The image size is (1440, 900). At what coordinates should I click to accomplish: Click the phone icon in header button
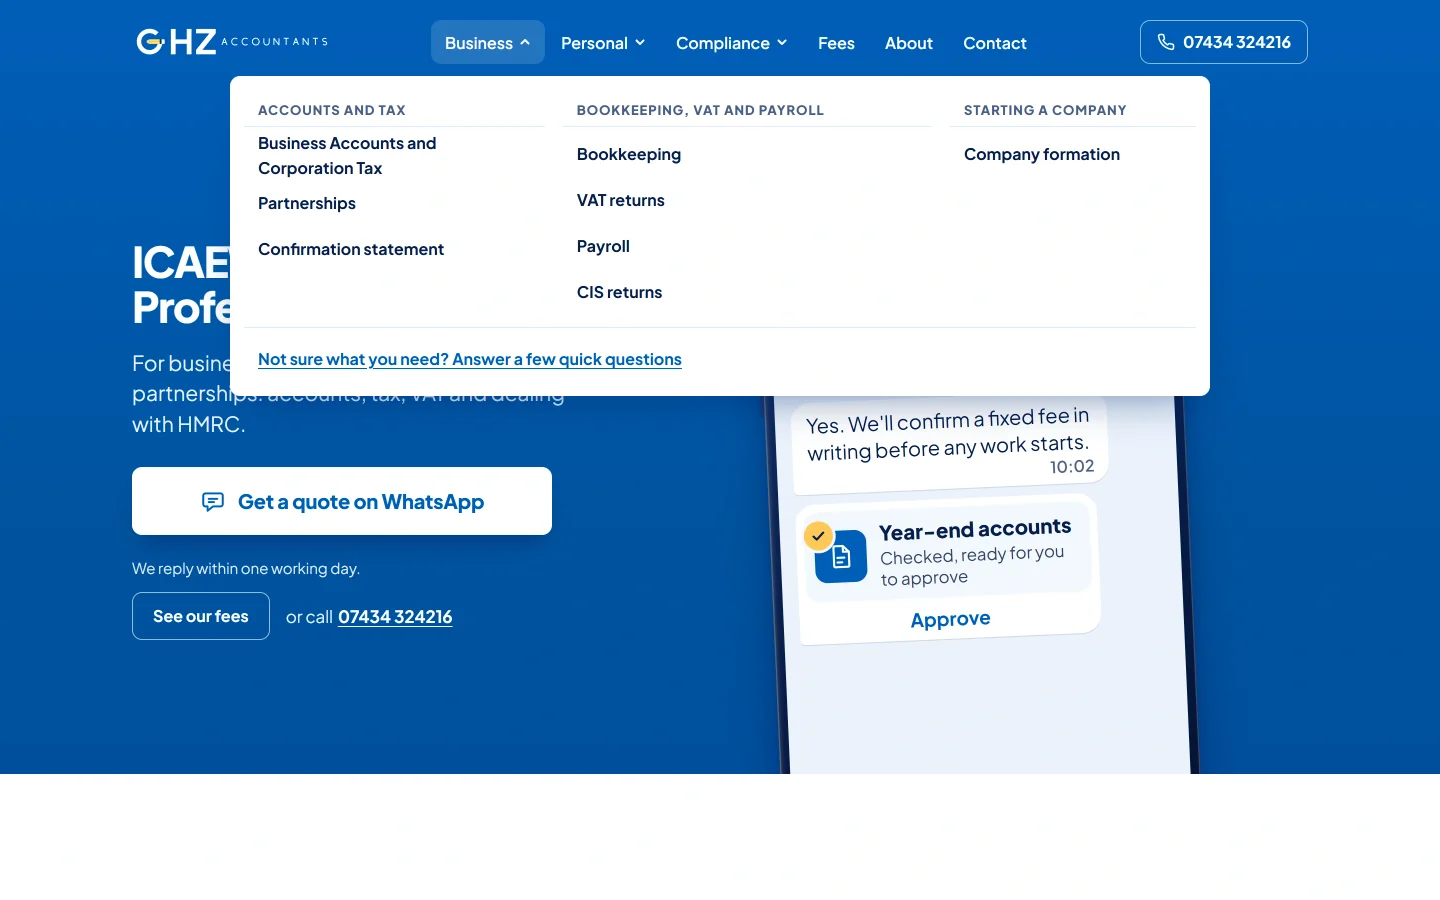point(1166,42)
